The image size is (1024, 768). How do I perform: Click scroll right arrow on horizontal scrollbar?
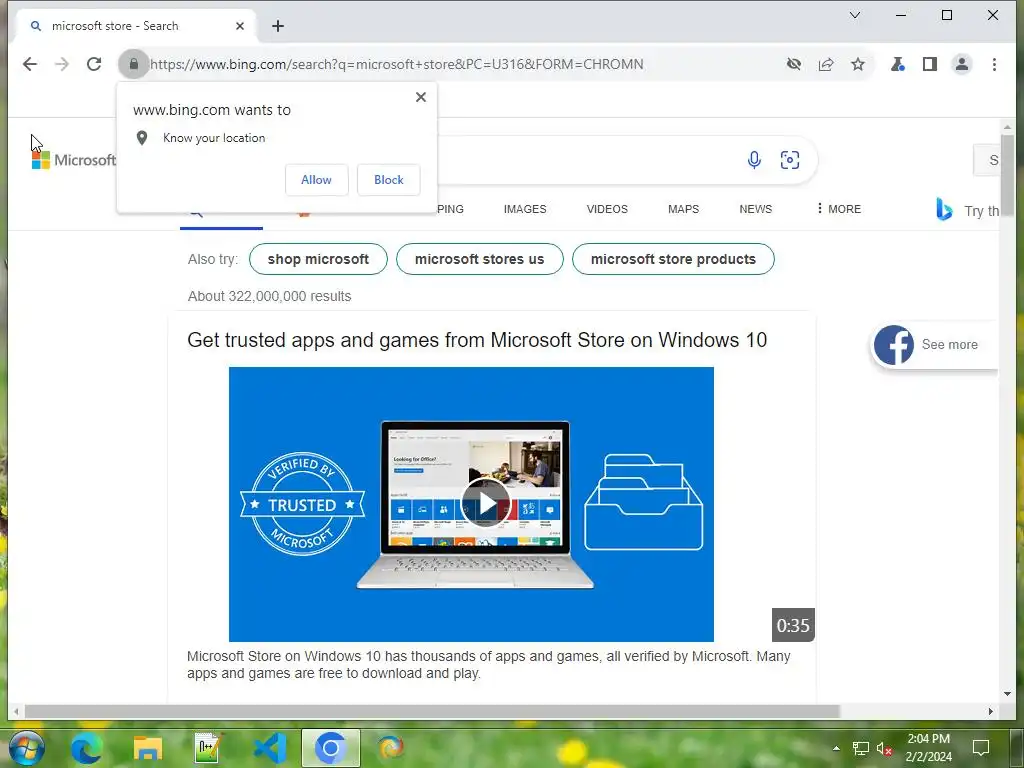(991, 711)
